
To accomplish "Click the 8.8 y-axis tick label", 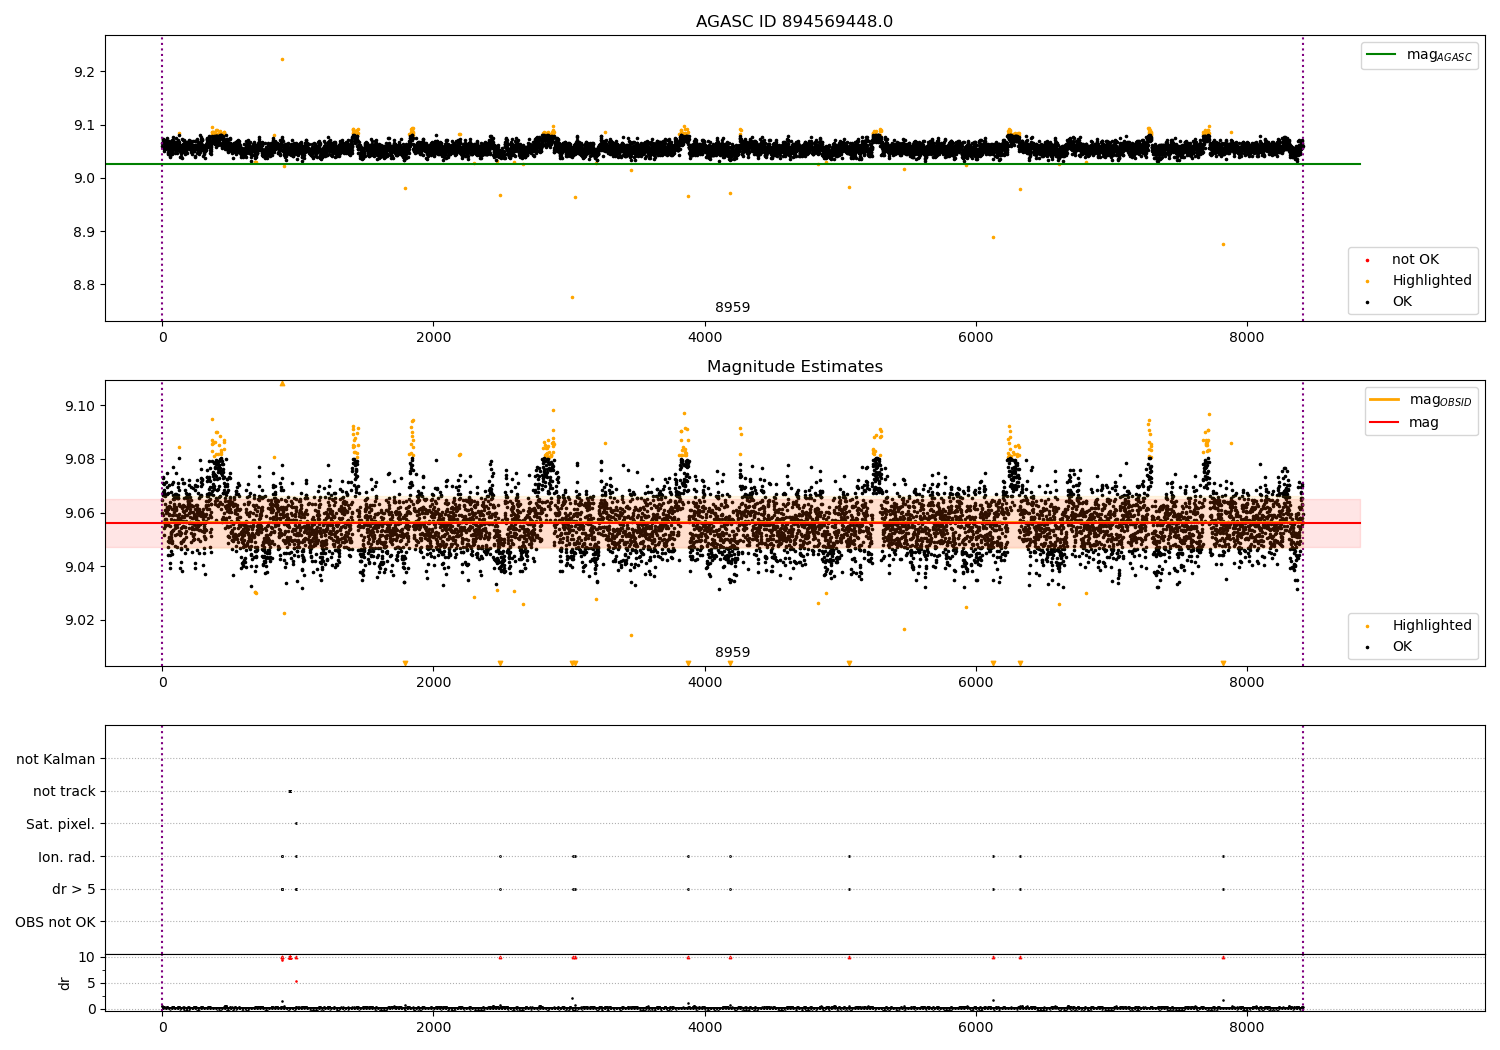I will pyautogui.click(x=84, y=285).
